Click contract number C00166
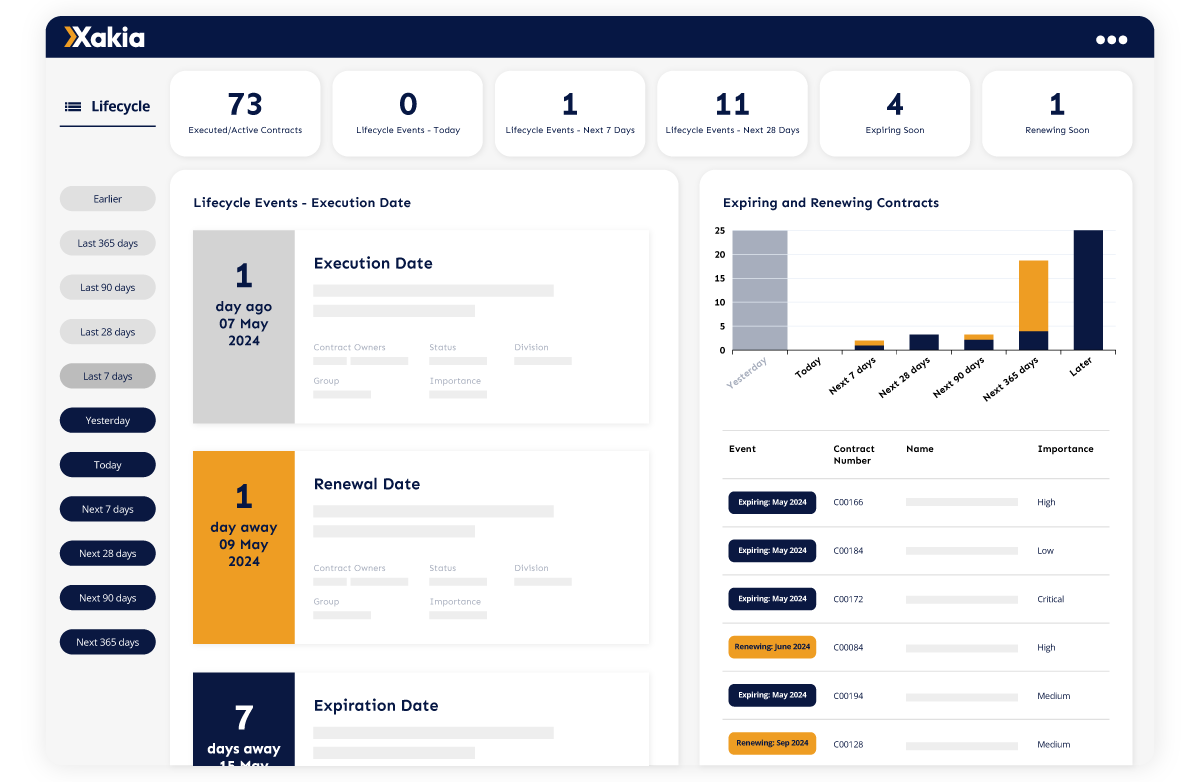Viewport: 1200px width, 782px height. pyautogui.click(x=848, y=502)
